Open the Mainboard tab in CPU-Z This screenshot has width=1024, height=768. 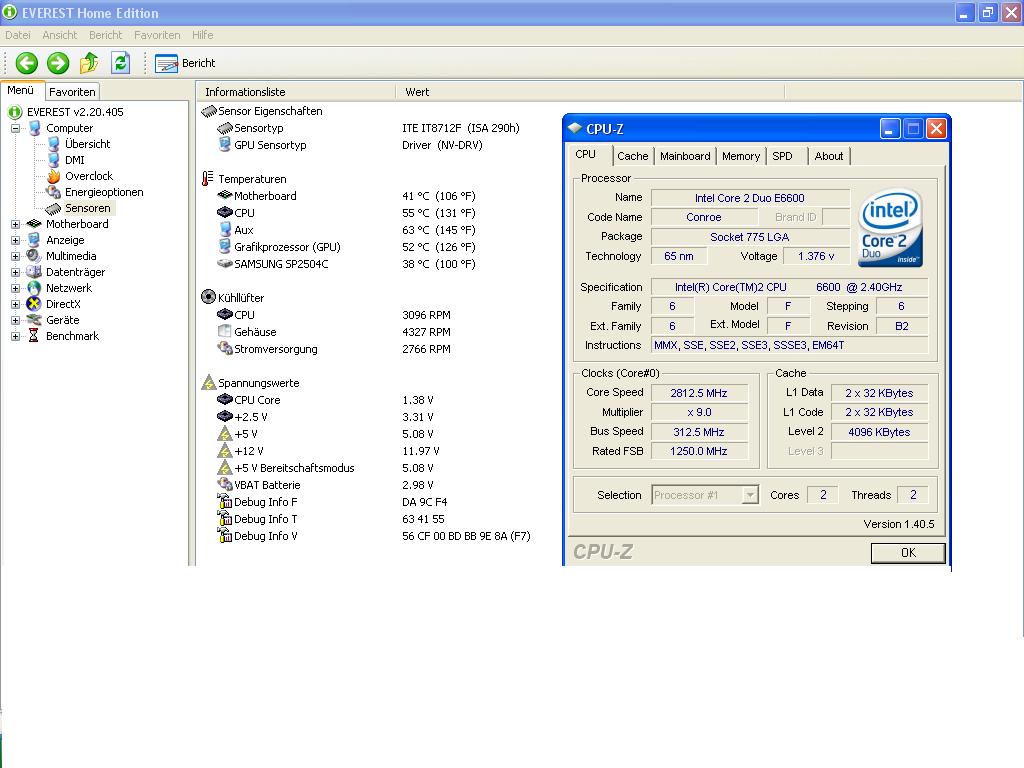(x=685, y=156)
